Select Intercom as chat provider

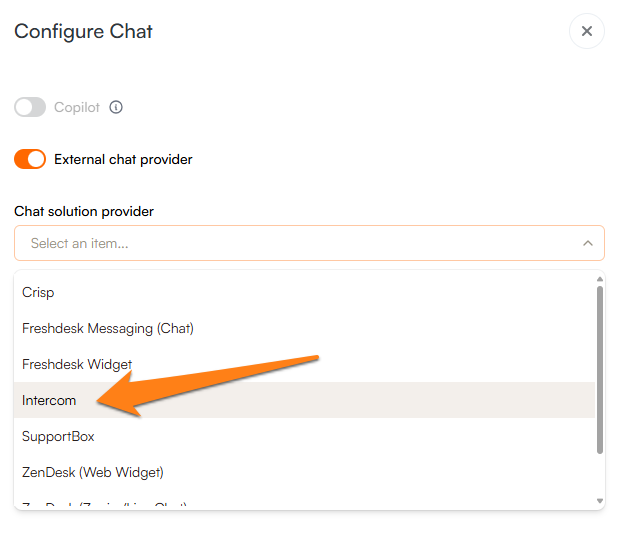pyautogui.click(x=49, y=400)
